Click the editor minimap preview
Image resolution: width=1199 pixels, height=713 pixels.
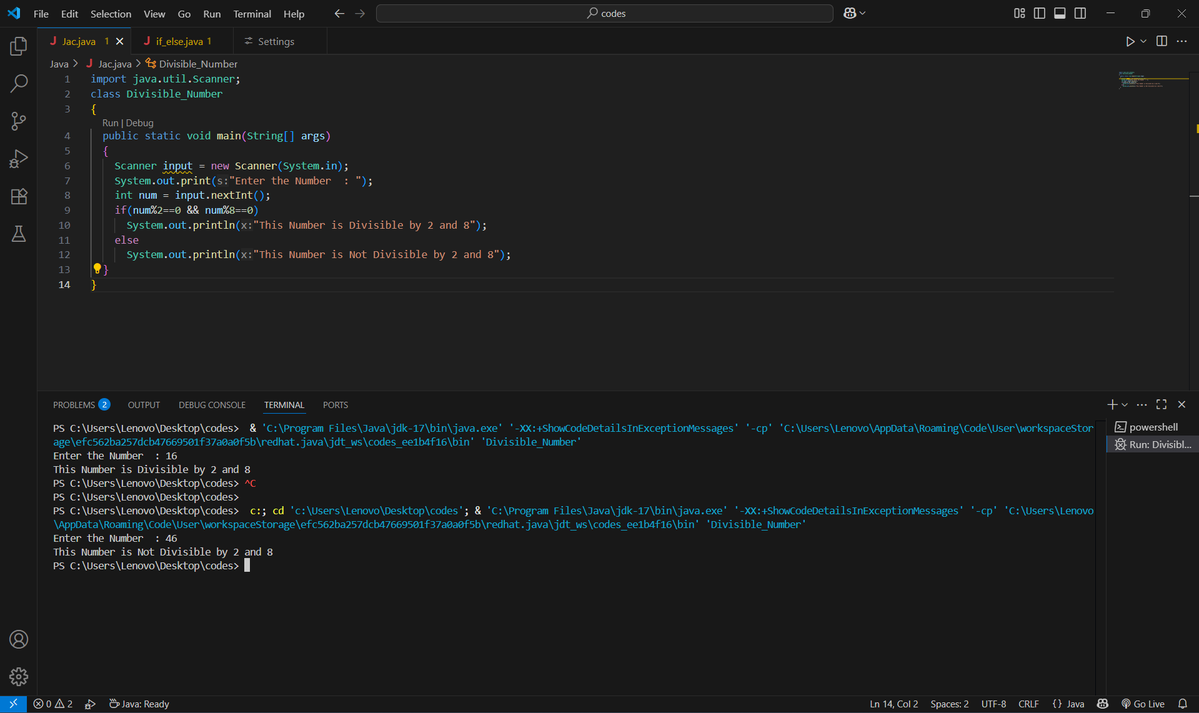pos(1152,79)
